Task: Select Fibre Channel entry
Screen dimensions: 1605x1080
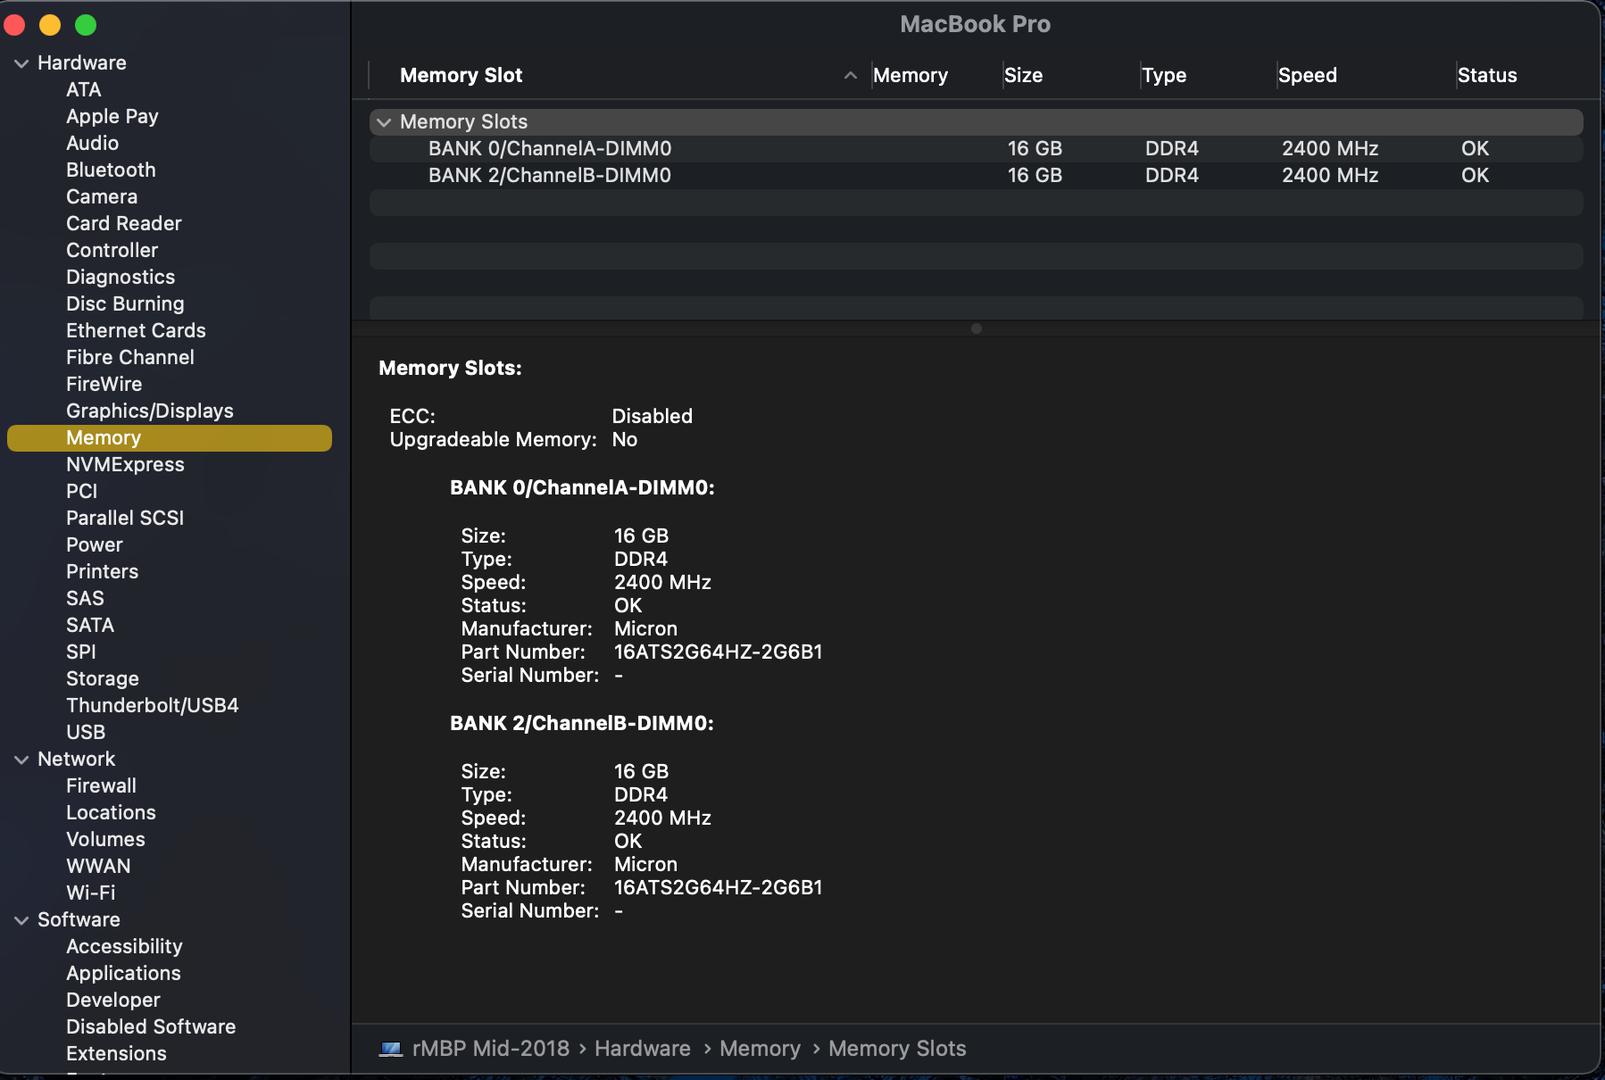Action: pos(130,357)
